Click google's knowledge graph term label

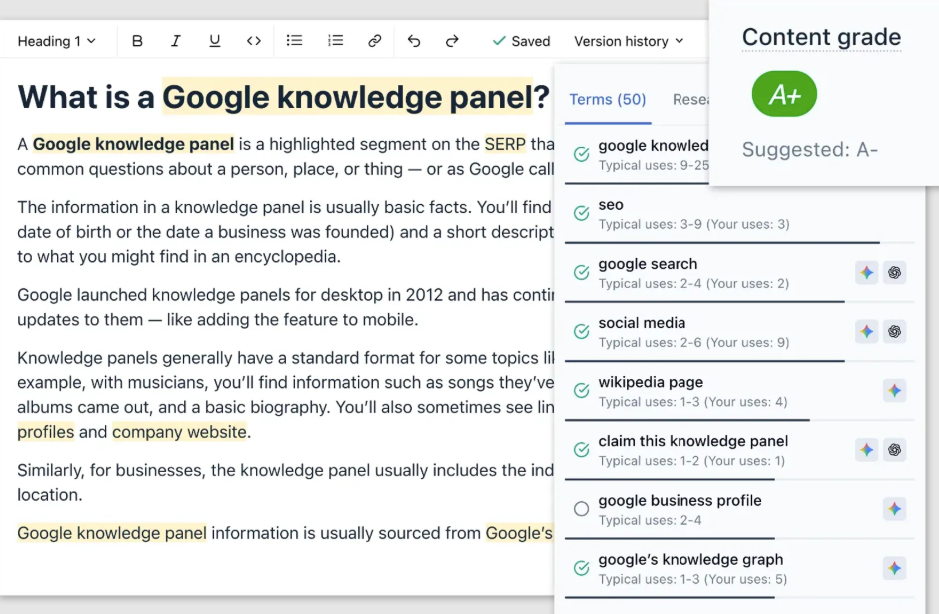690,559
